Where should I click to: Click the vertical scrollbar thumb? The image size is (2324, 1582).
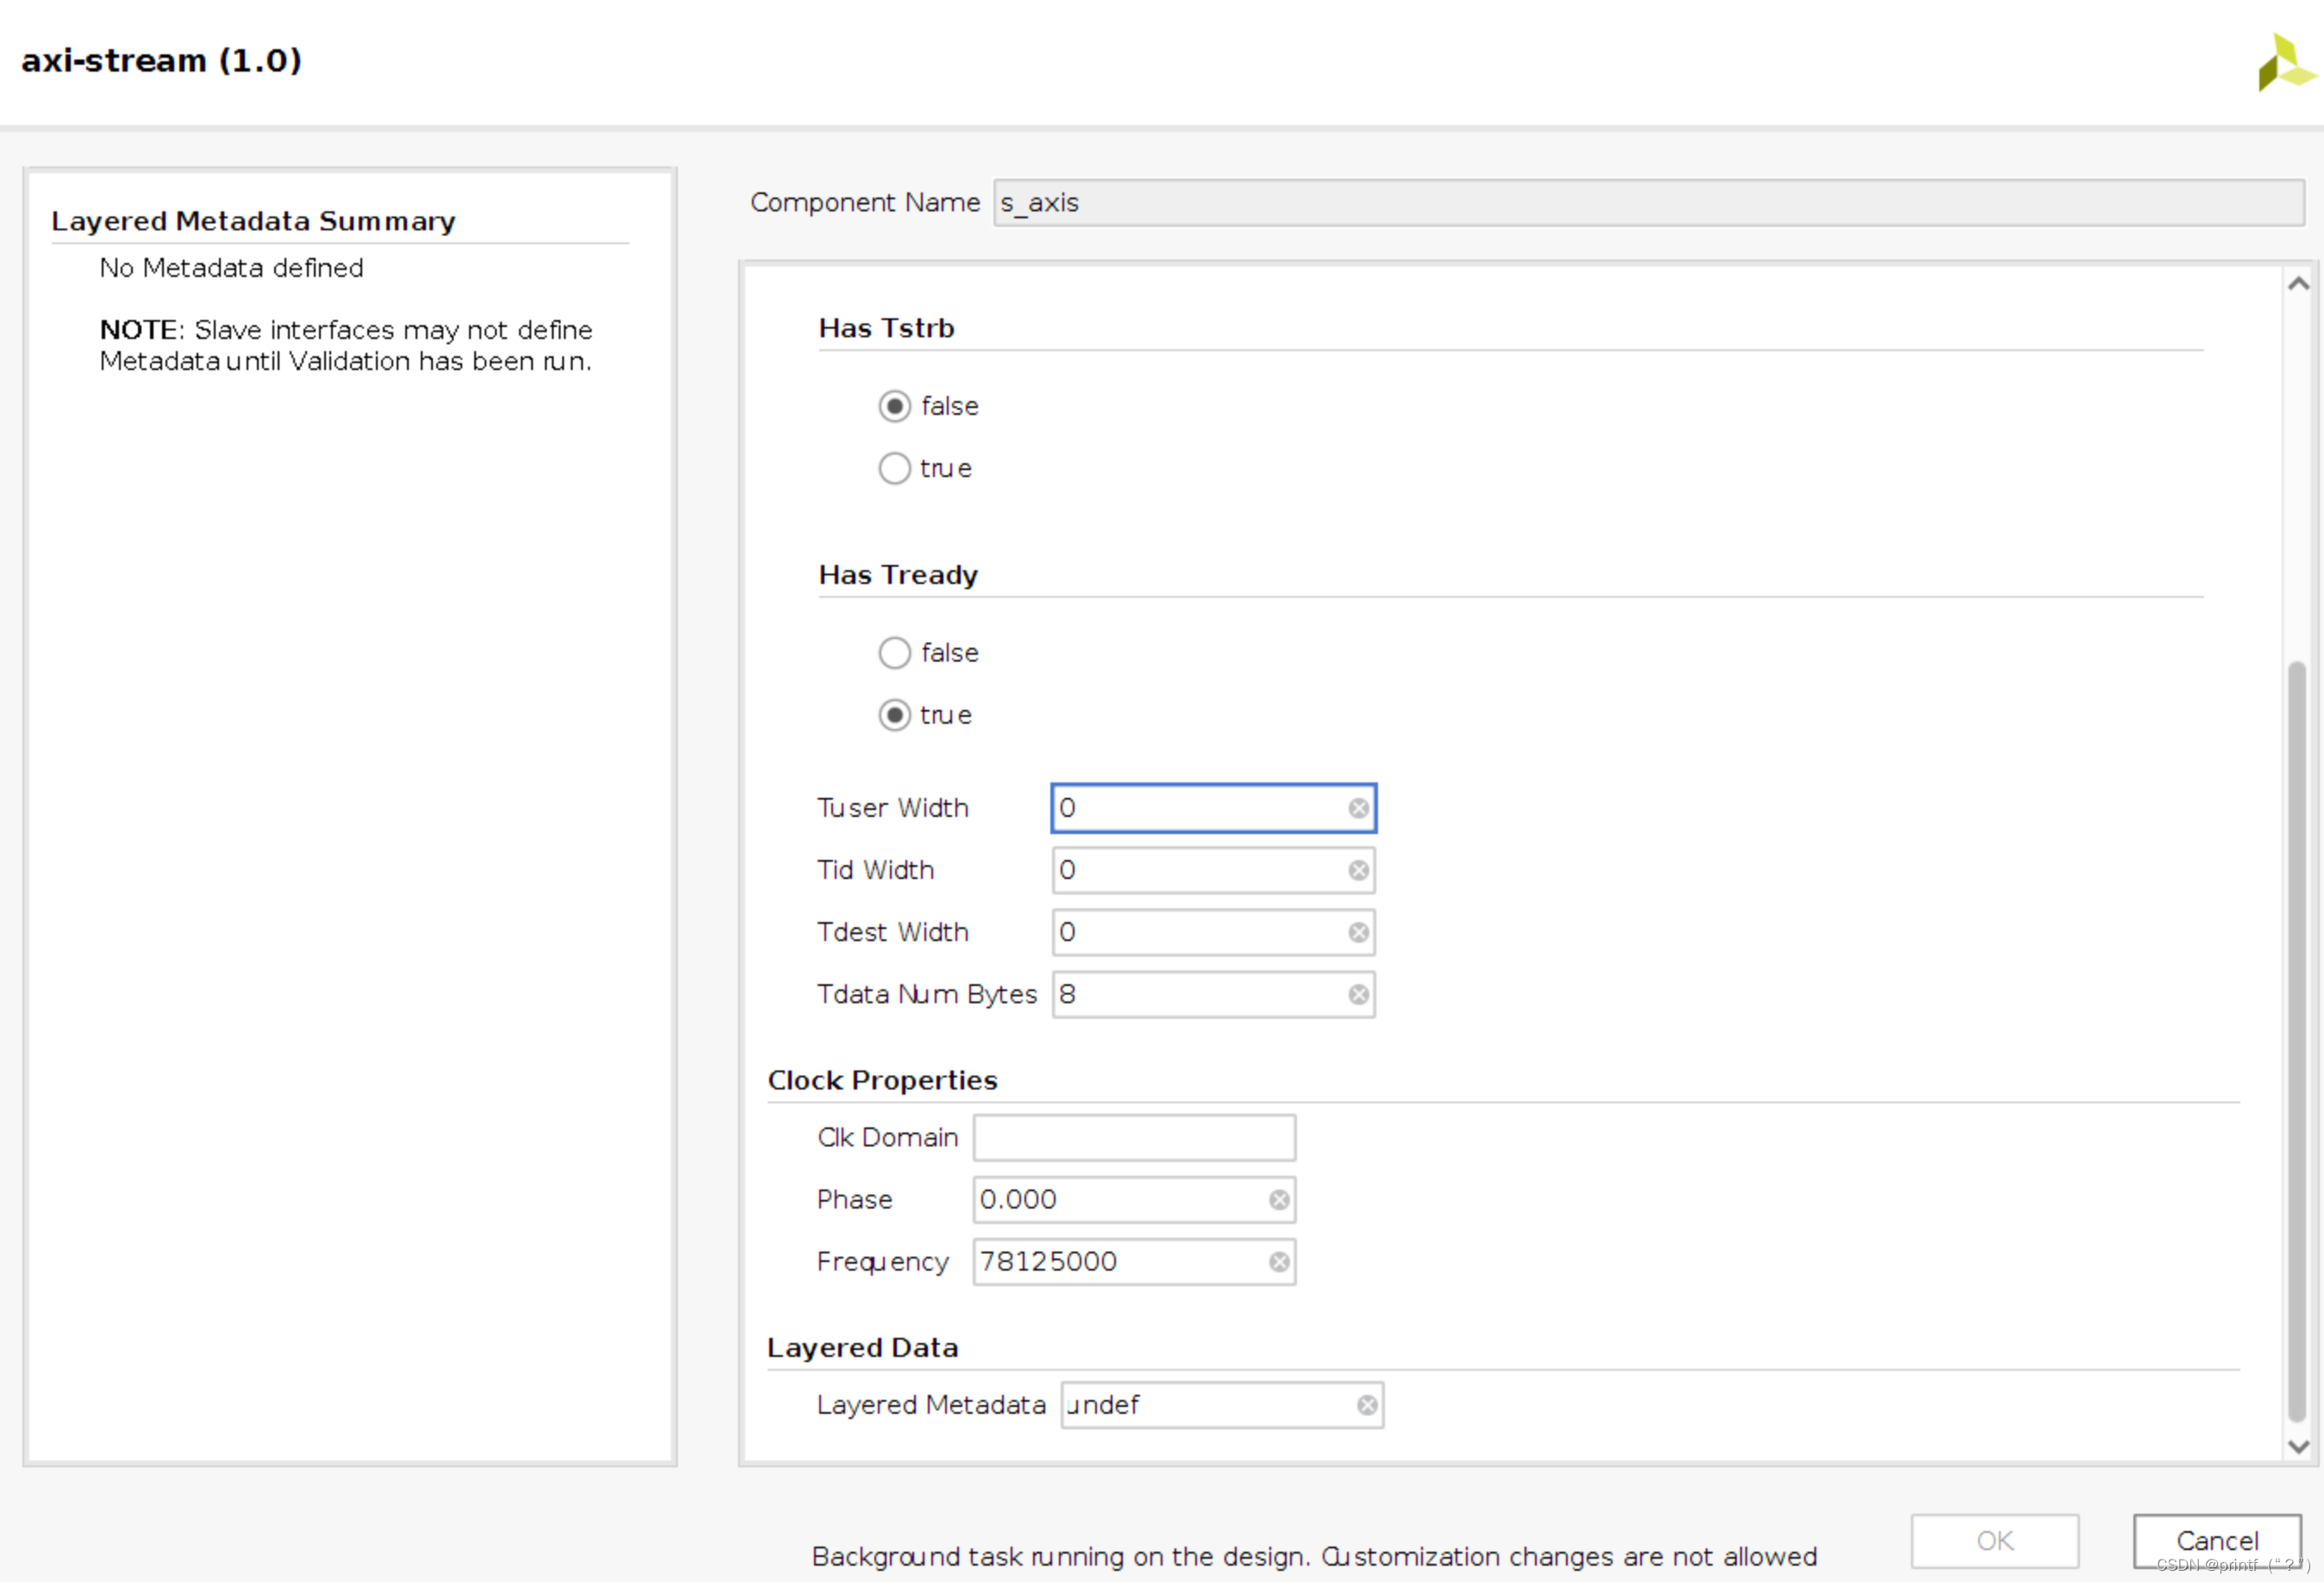click(x=2296, y=1040)
